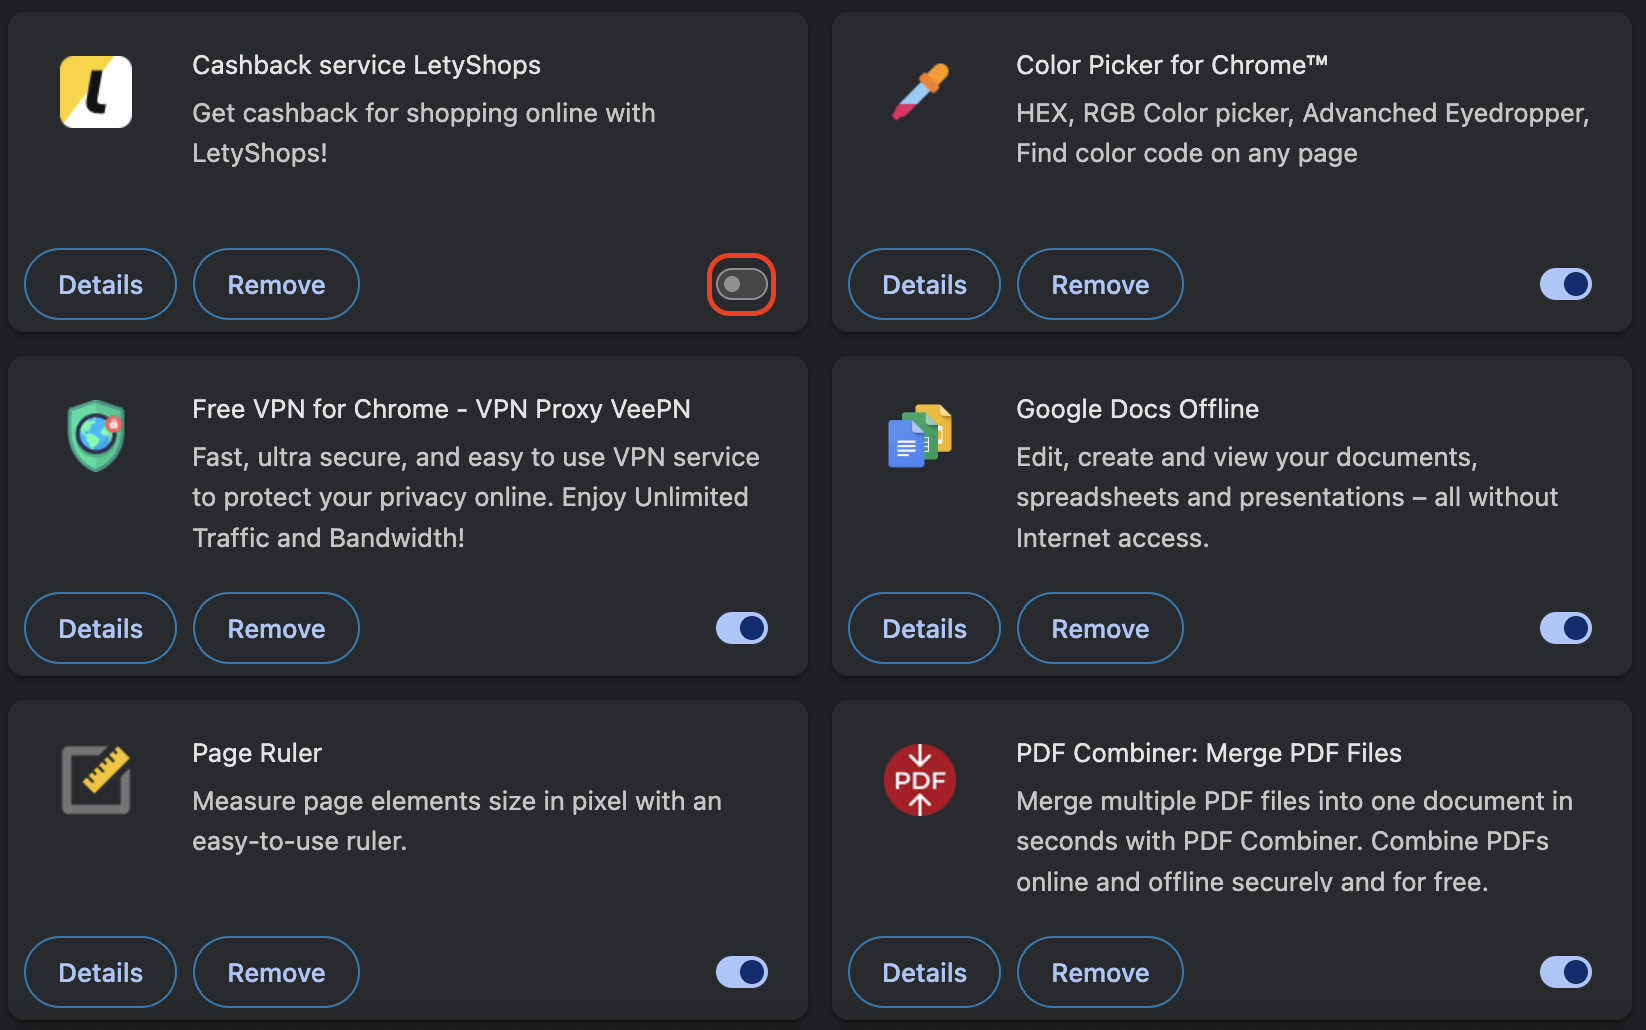Viewport: 1646px width, 1030px height.
Task: Open Details for Cashback service LetyShops
Action: tap(100, 284)
